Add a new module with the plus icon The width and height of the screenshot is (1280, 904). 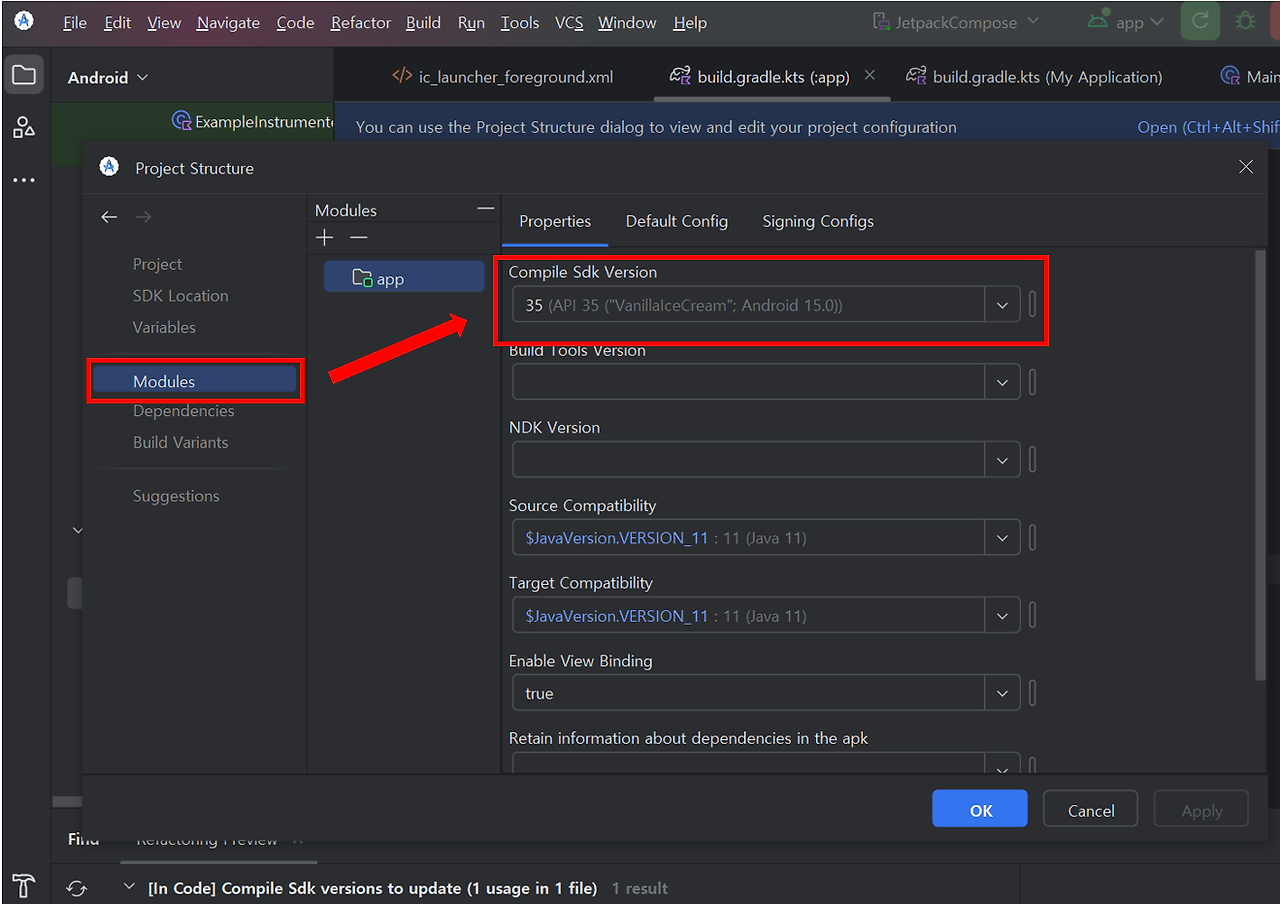[324, 237]
